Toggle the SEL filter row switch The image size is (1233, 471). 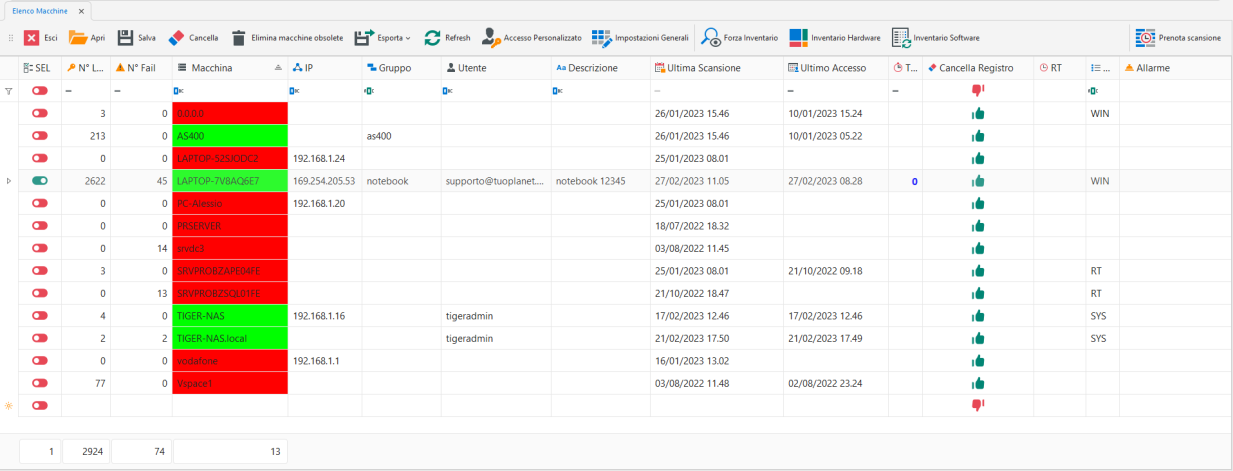point(40,91)
